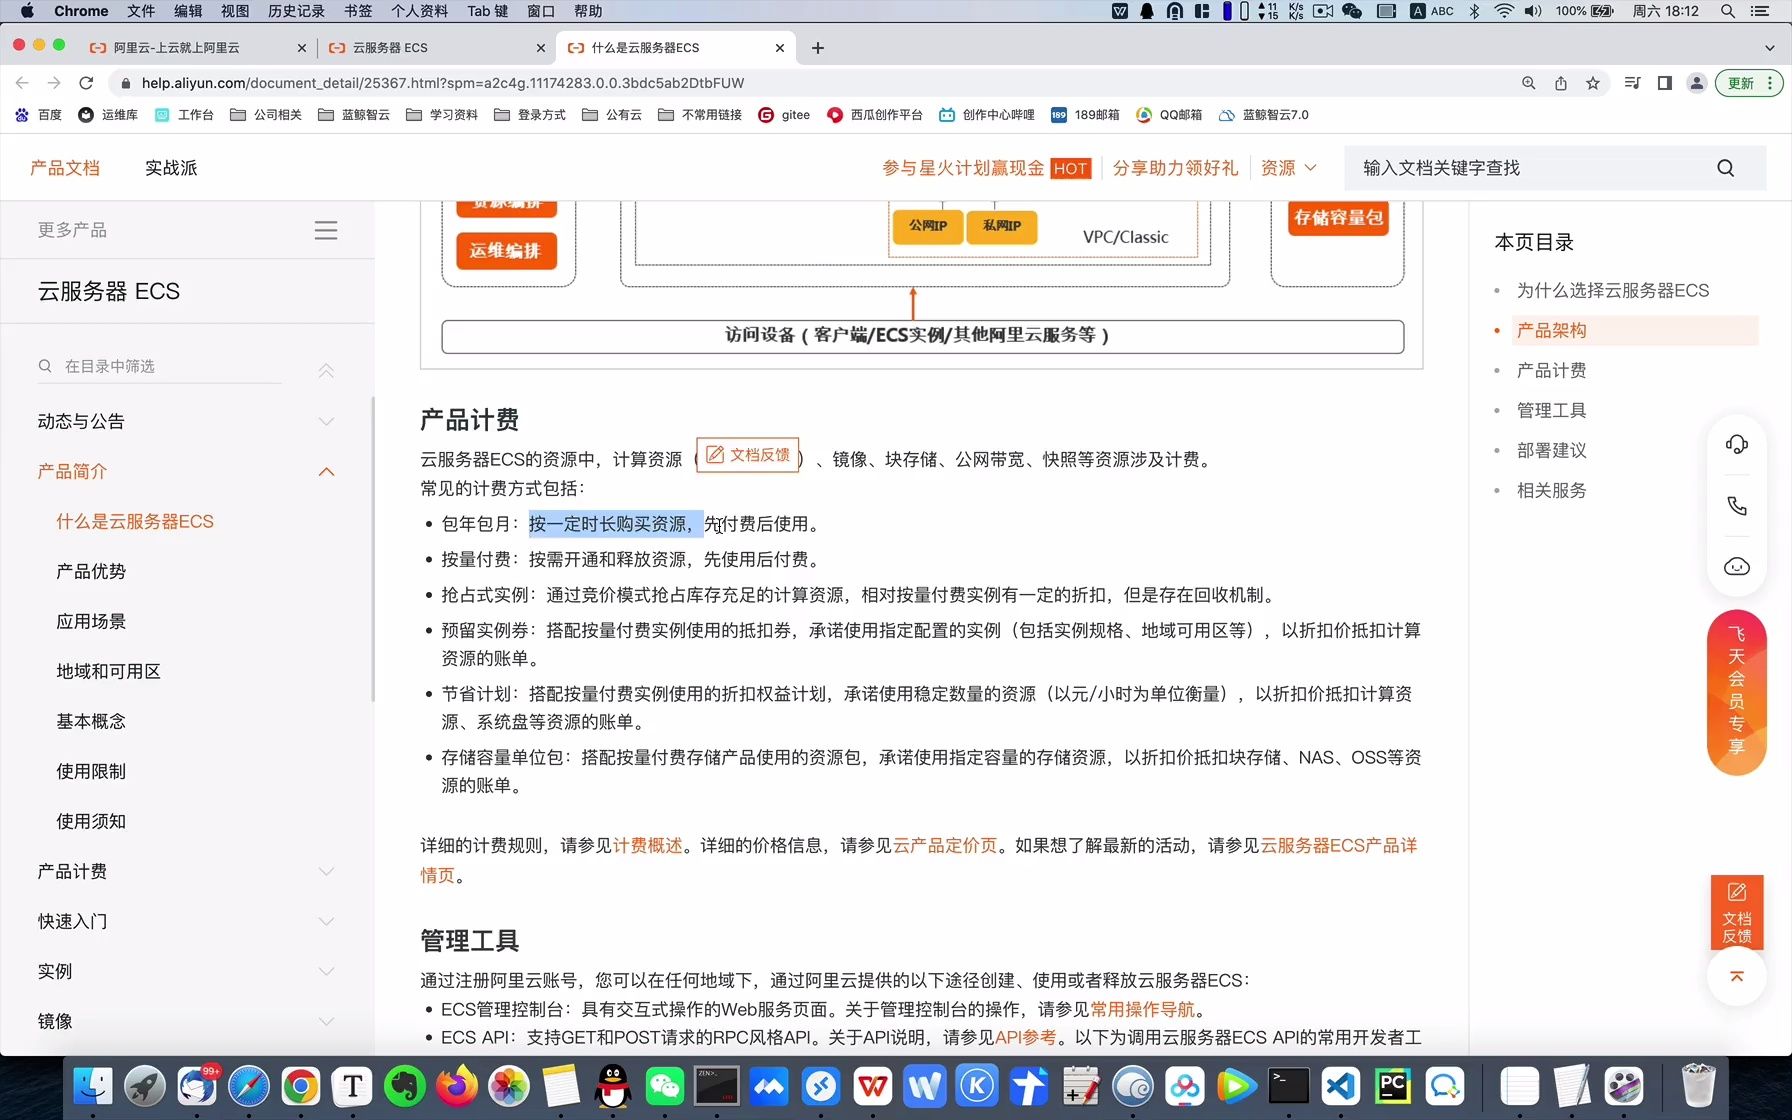Image resolution: width=1792 pixels, height=1120 pixels.
Task: Expand the 动态与公告 section
Action: pos(326,422)
